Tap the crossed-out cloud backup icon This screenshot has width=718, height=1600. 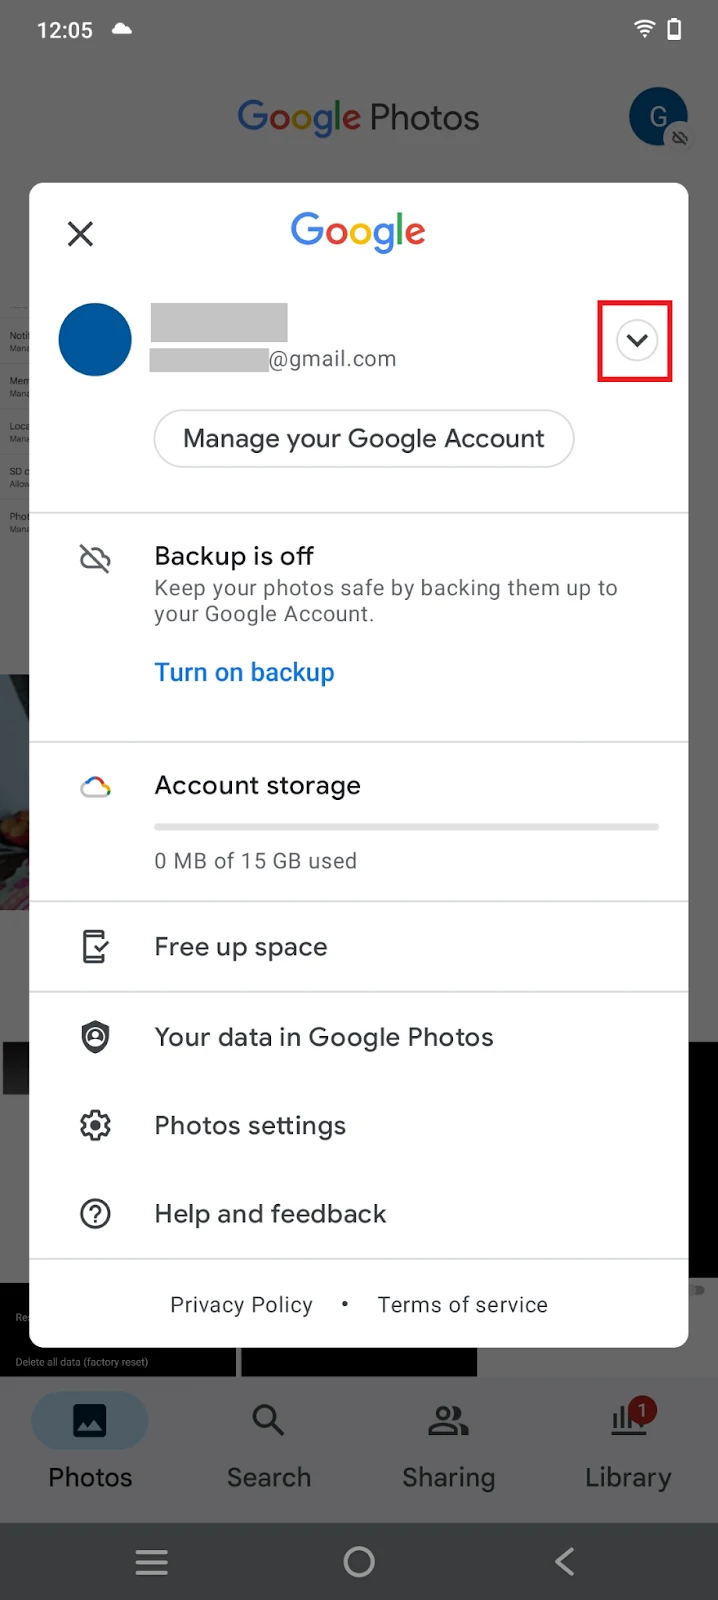click(x=95, y=558)
